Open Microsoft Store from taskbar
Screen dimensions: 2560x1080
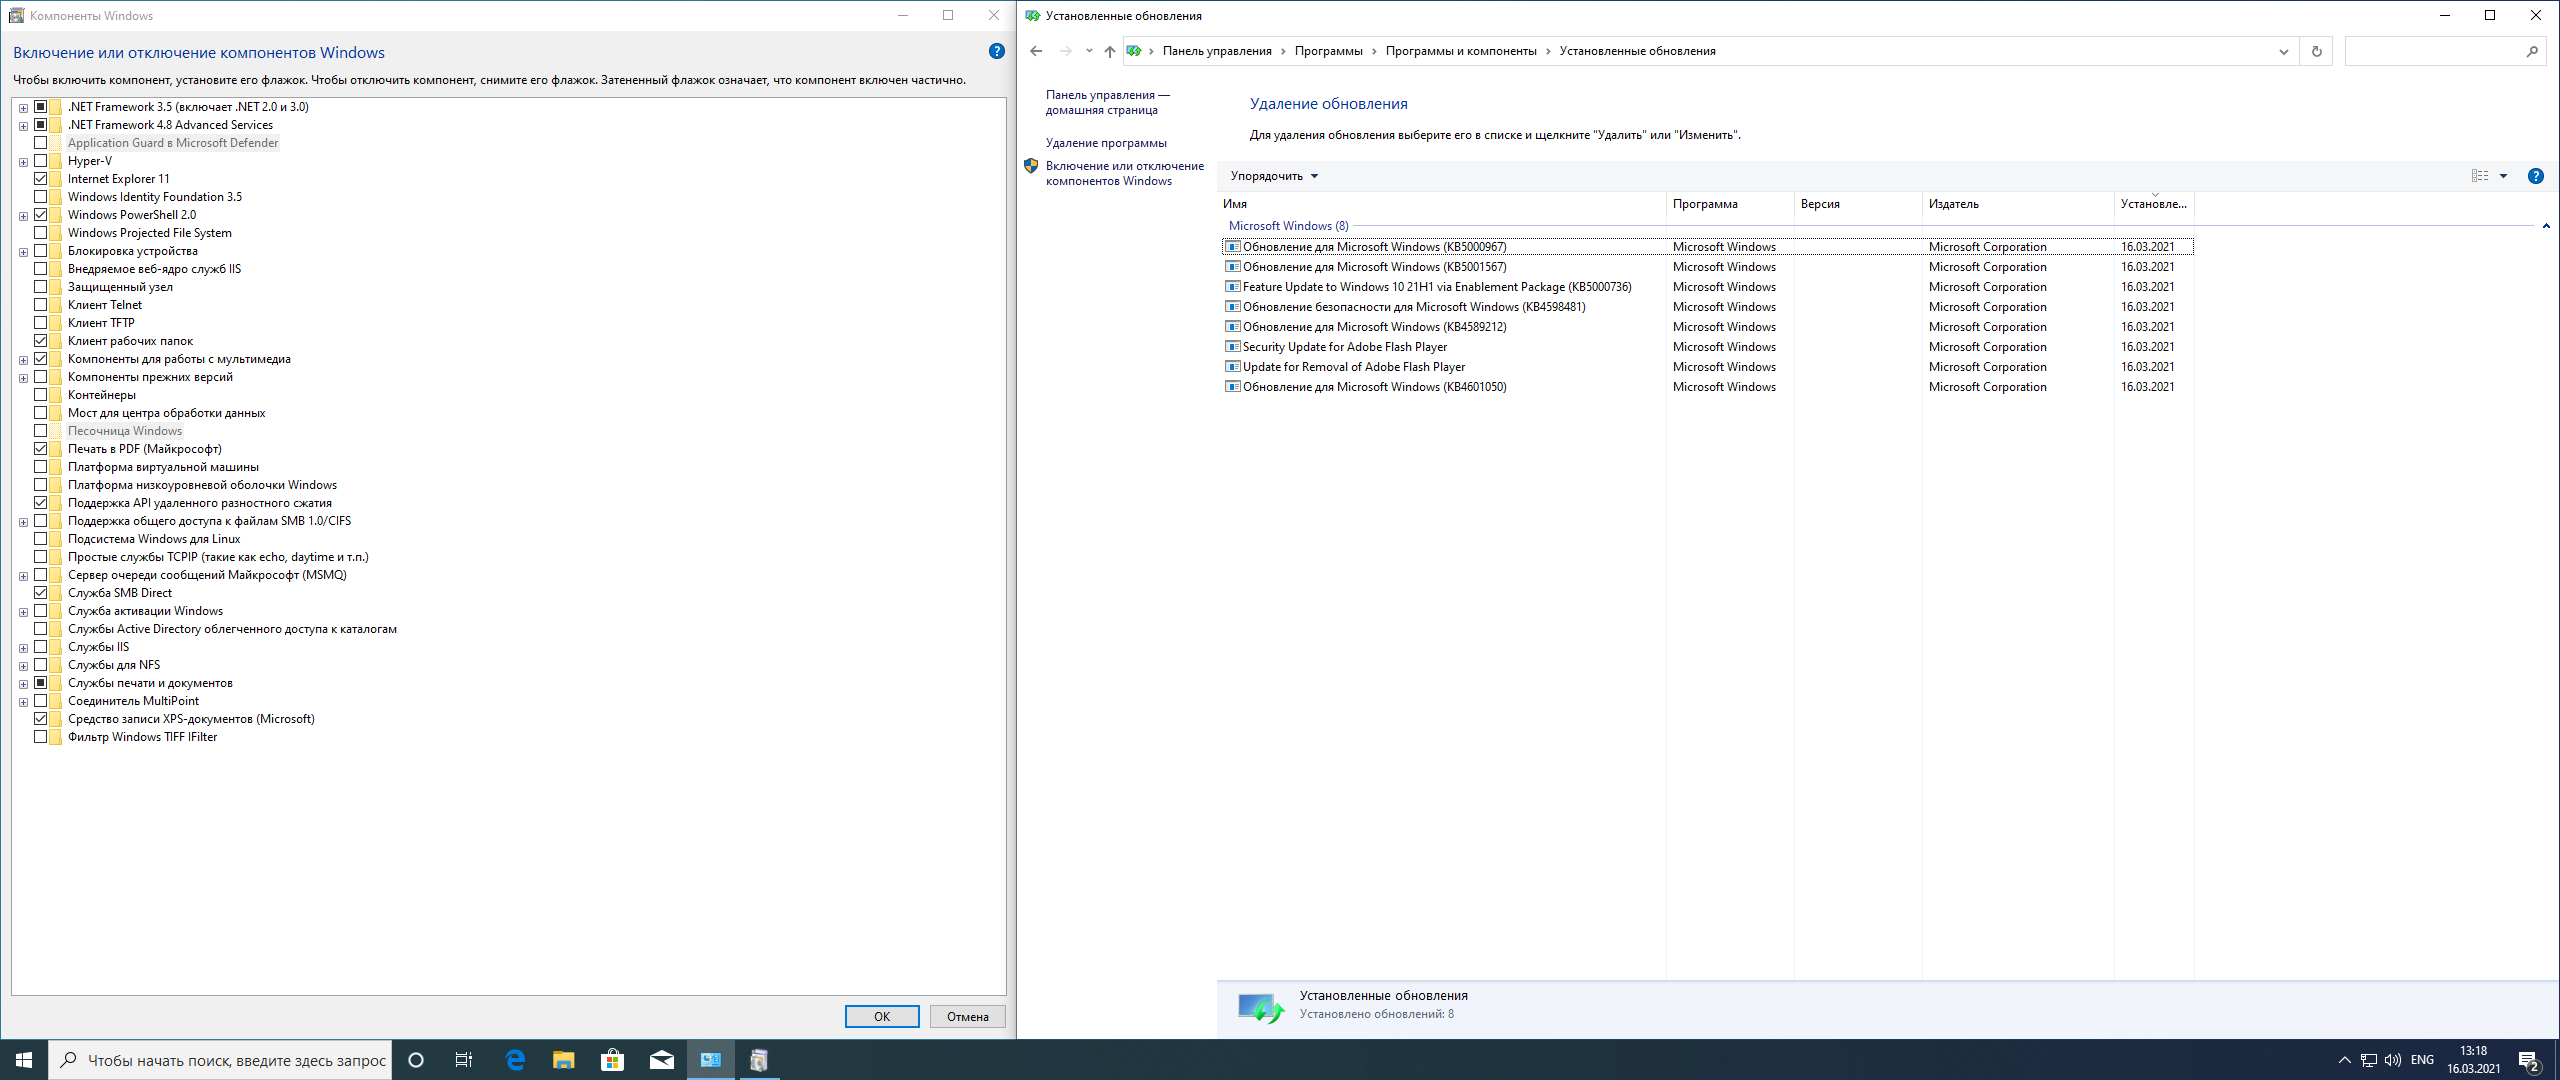[612, 1060]
